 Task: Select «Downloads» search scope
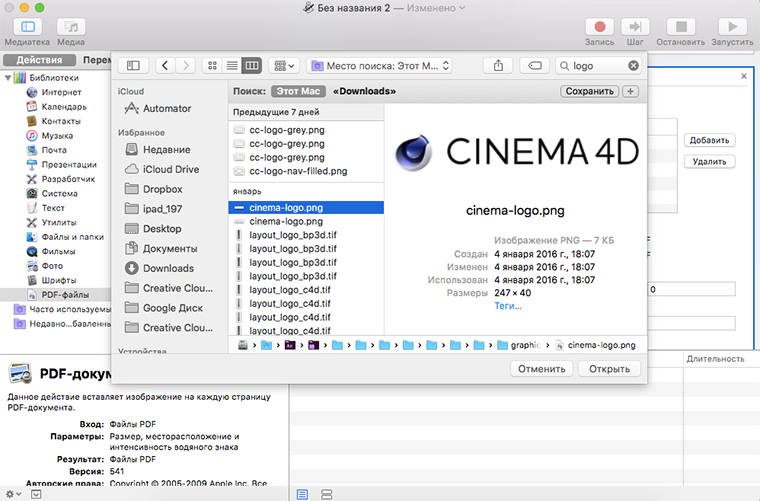(364, 91)
